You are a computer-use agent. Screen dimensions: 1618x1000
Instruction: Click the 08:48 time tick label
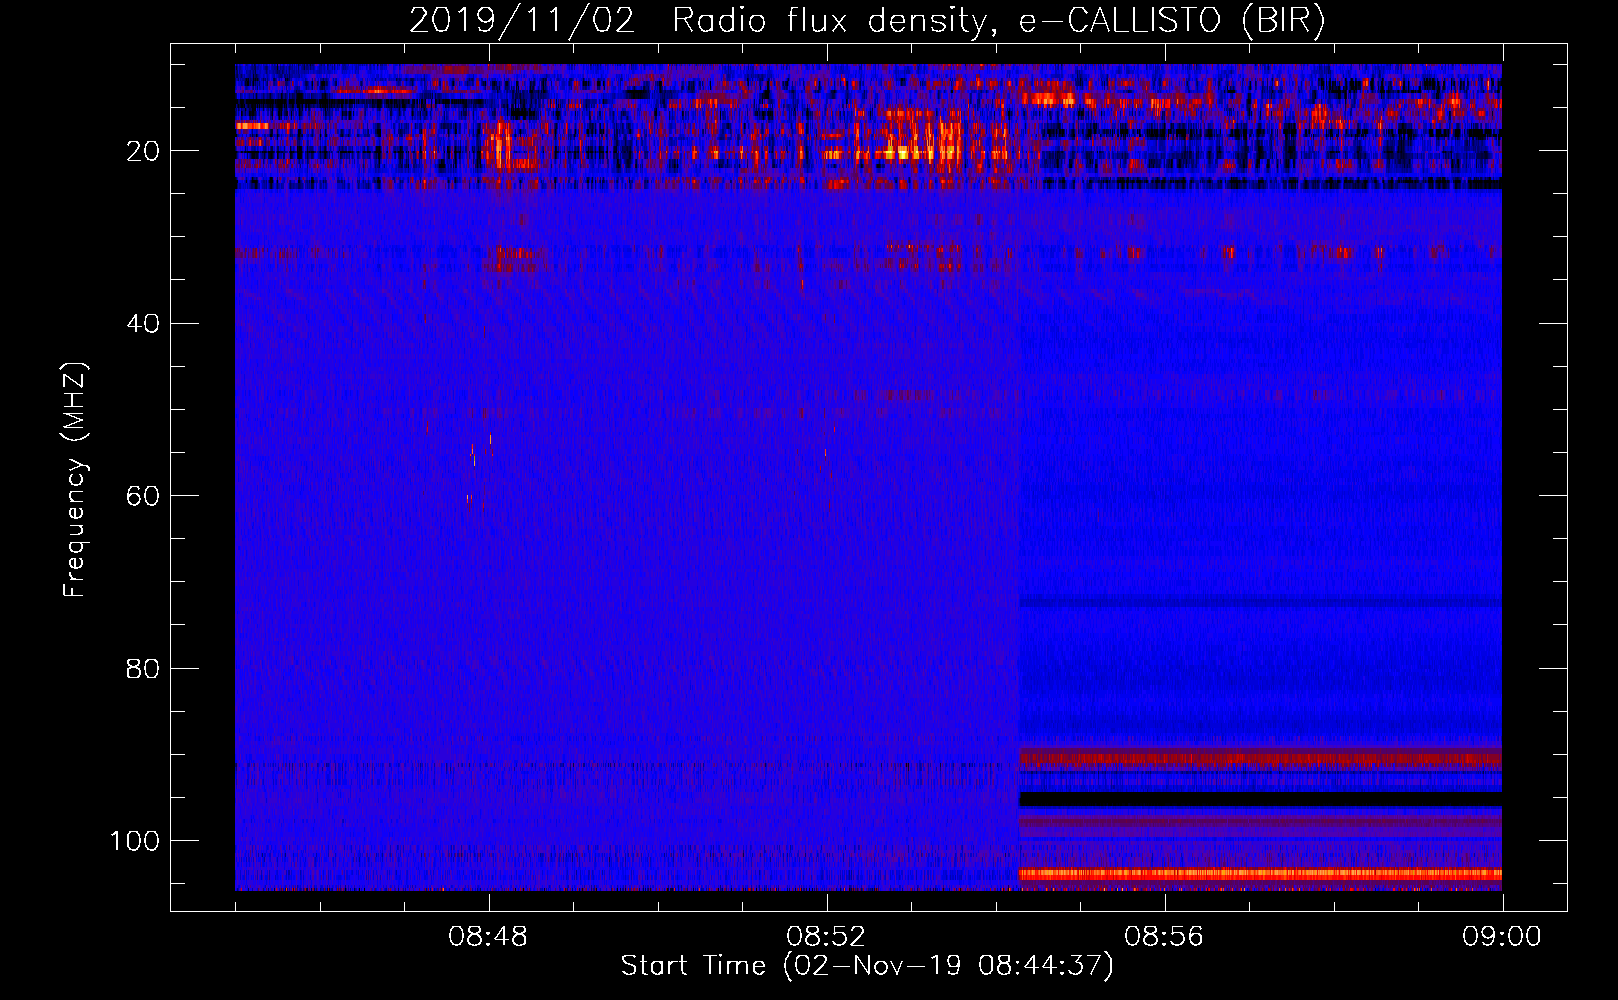click(488, 937)
